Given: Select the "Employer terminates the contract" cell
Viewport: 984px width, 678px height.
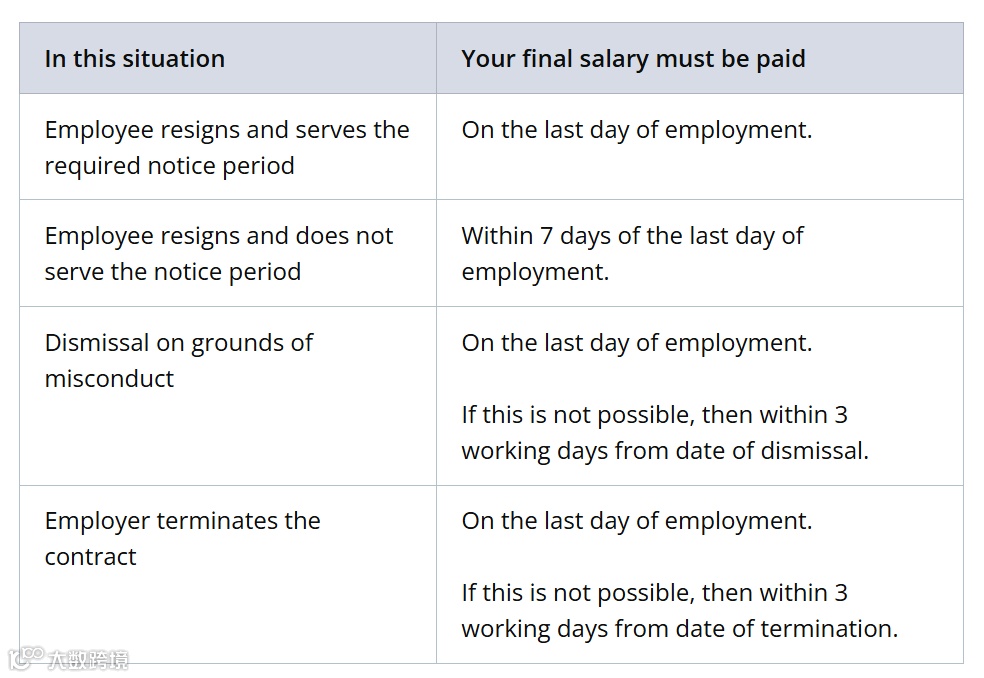Looking at the screenshot, I should click(x=182, y=538).
